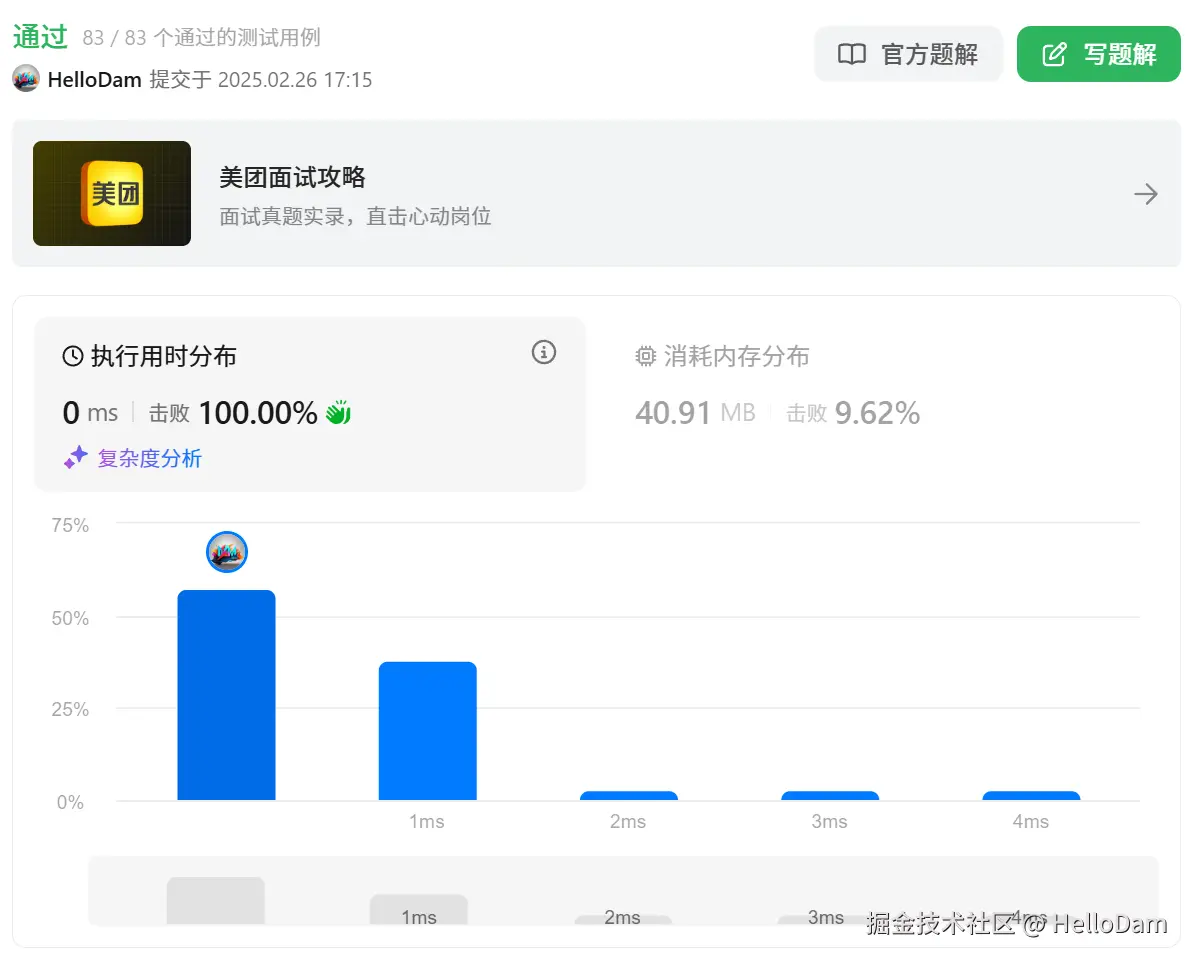Open the 官方题解 solution page

908,54
